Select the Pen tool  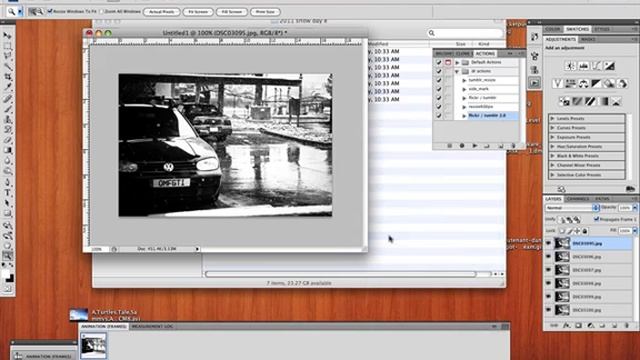coord(7,182)
